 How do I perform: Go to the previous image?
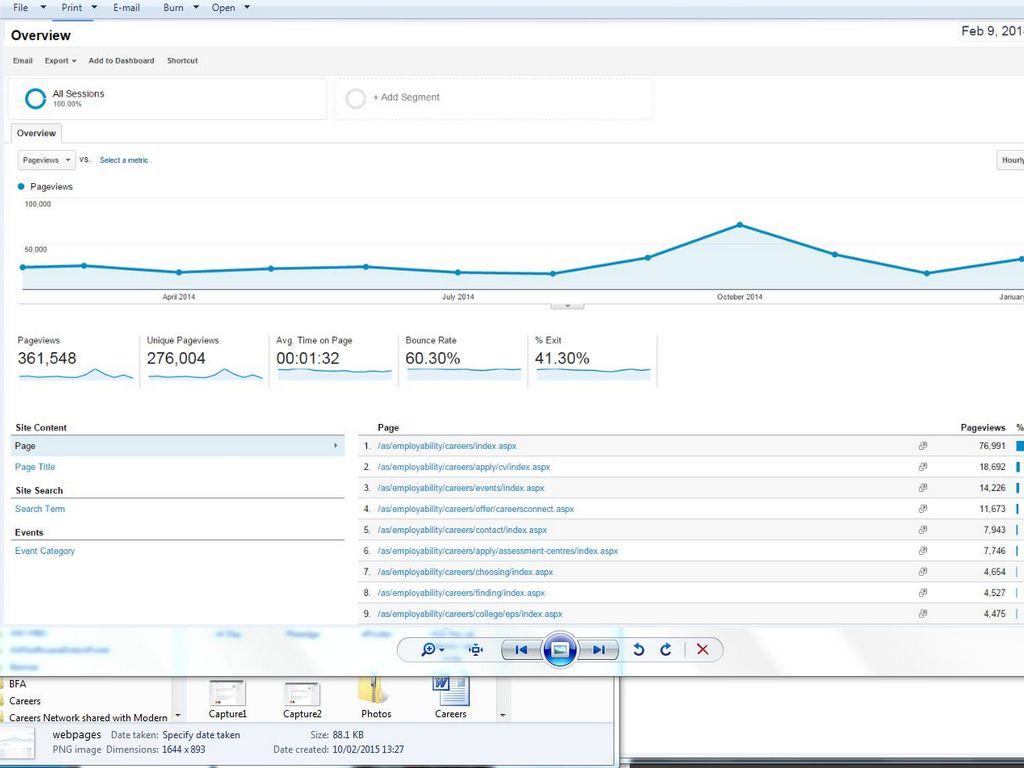tap(520, 650)
